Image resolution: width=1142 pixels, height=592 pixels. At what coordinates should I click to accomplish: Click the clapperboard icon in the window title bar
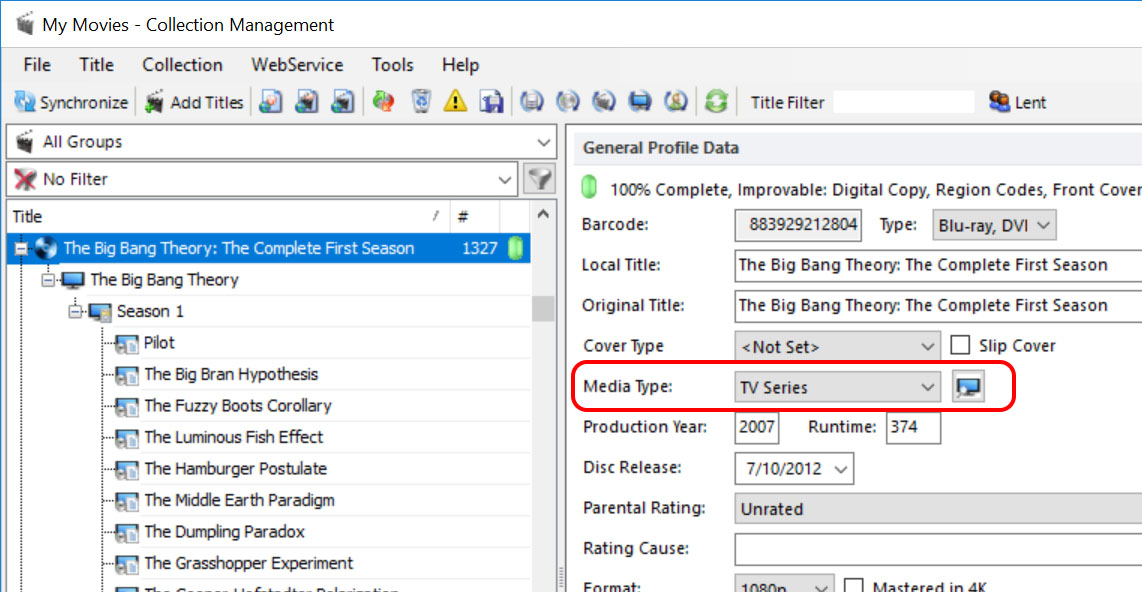(25, 24)
